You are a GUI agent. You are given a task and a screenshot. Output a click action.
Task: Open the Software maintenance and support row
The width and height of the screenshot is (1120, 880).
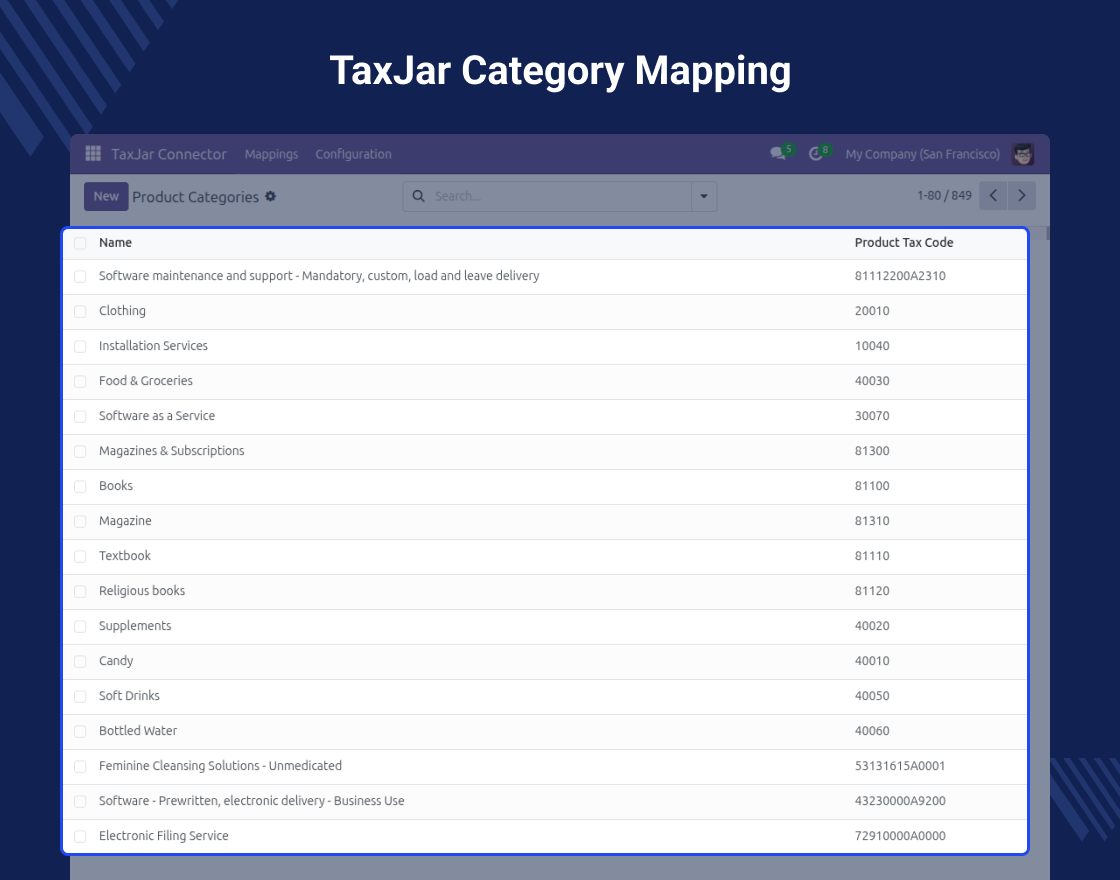545,276
